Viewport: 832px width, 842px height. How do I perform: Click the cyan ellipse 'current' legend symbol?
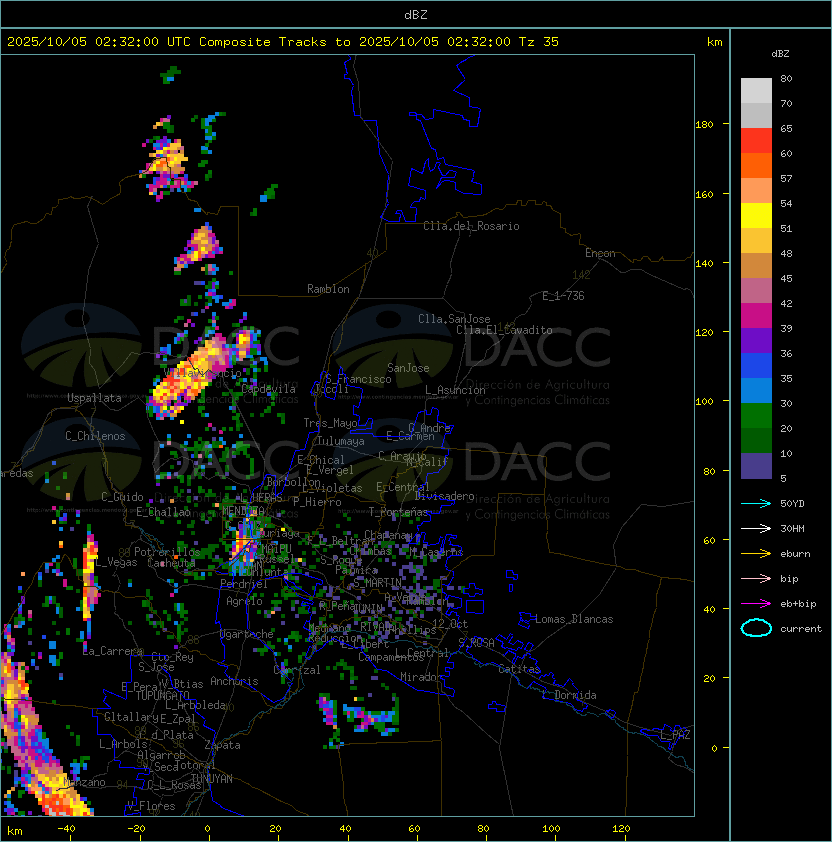coord(756,628)
